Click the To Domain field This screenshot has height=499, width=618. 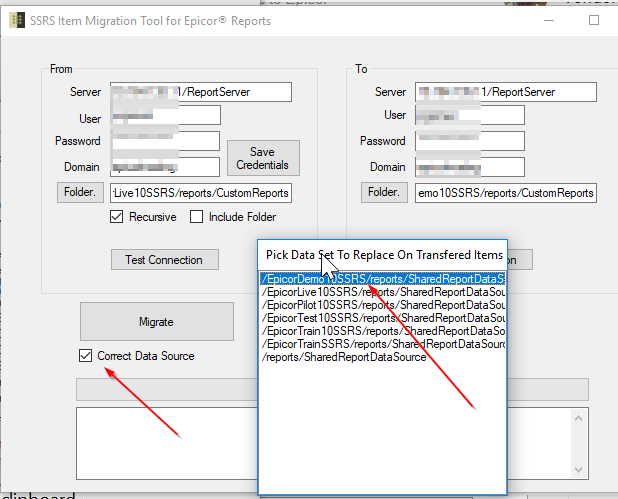pos(470,167)
